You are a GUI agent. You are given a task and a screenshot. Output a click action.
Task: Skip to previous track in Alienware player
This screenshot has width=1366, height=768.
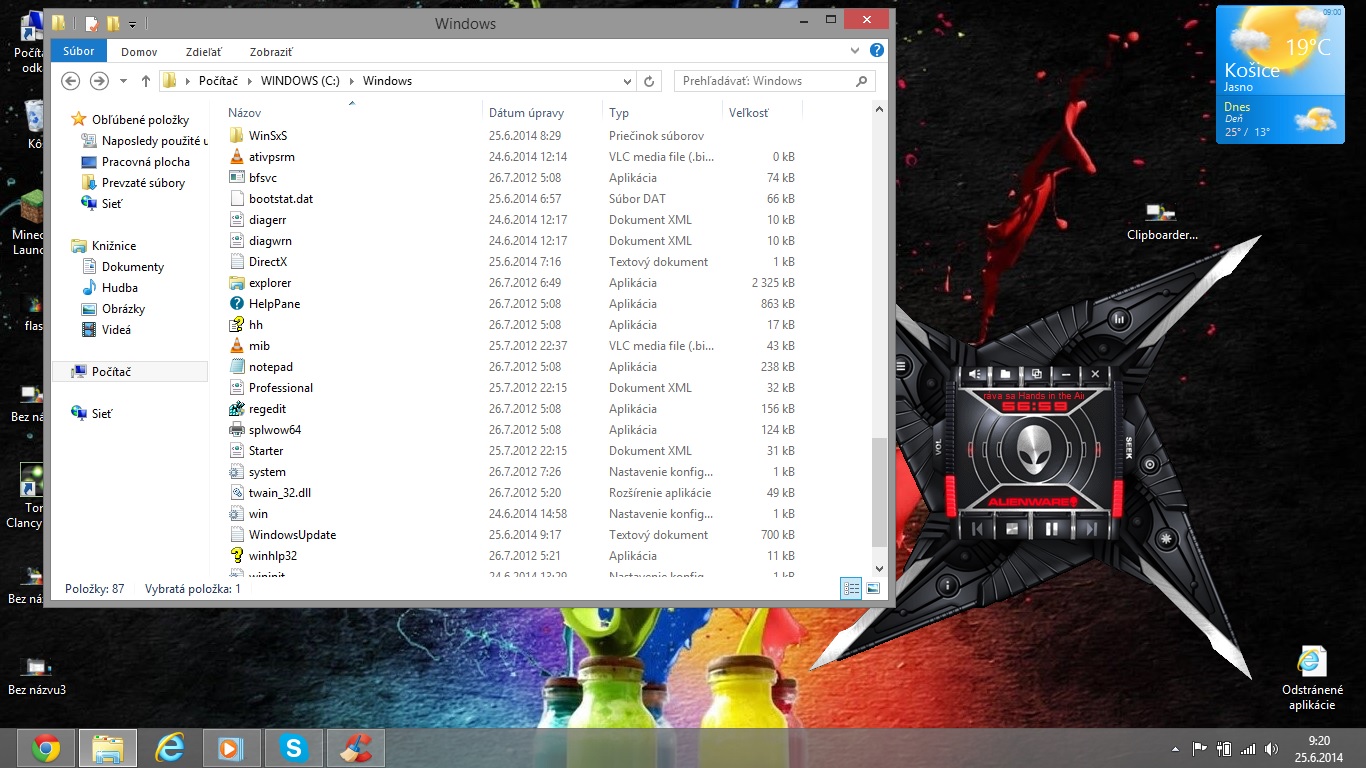coord(978,529)
